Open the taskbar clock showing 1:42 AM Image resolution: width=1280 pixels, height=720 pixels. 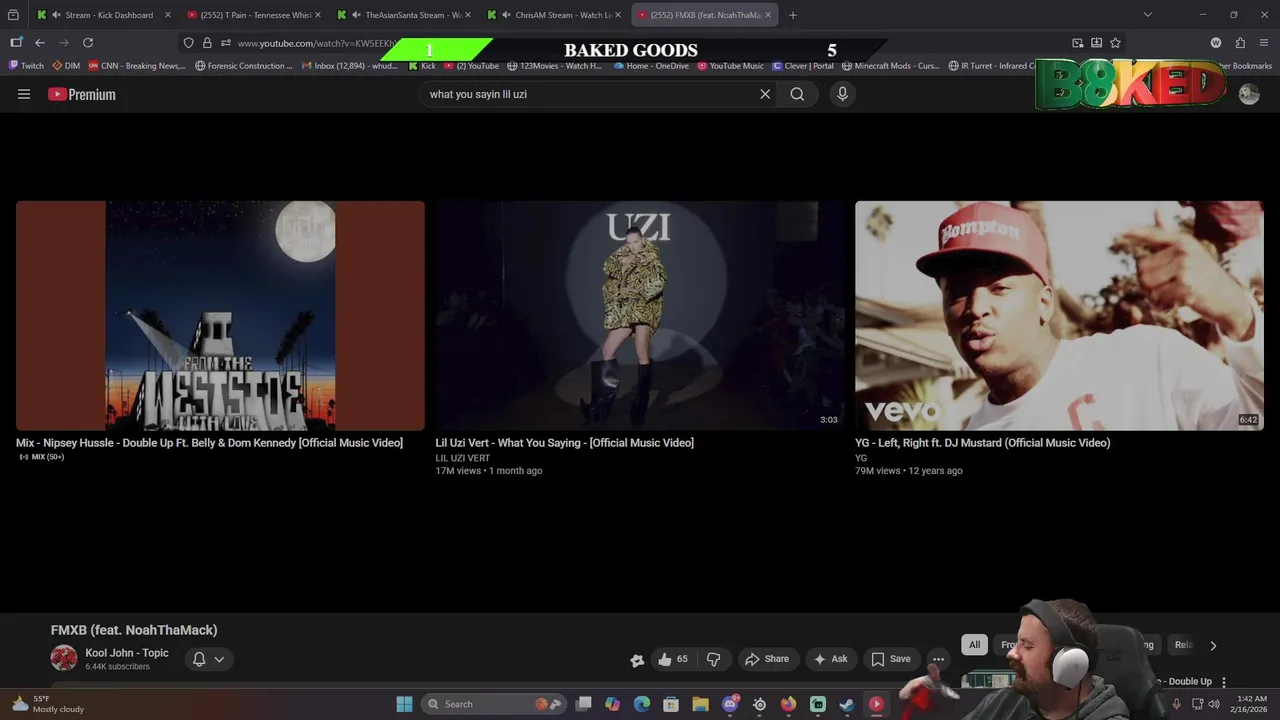[1251, 704]
